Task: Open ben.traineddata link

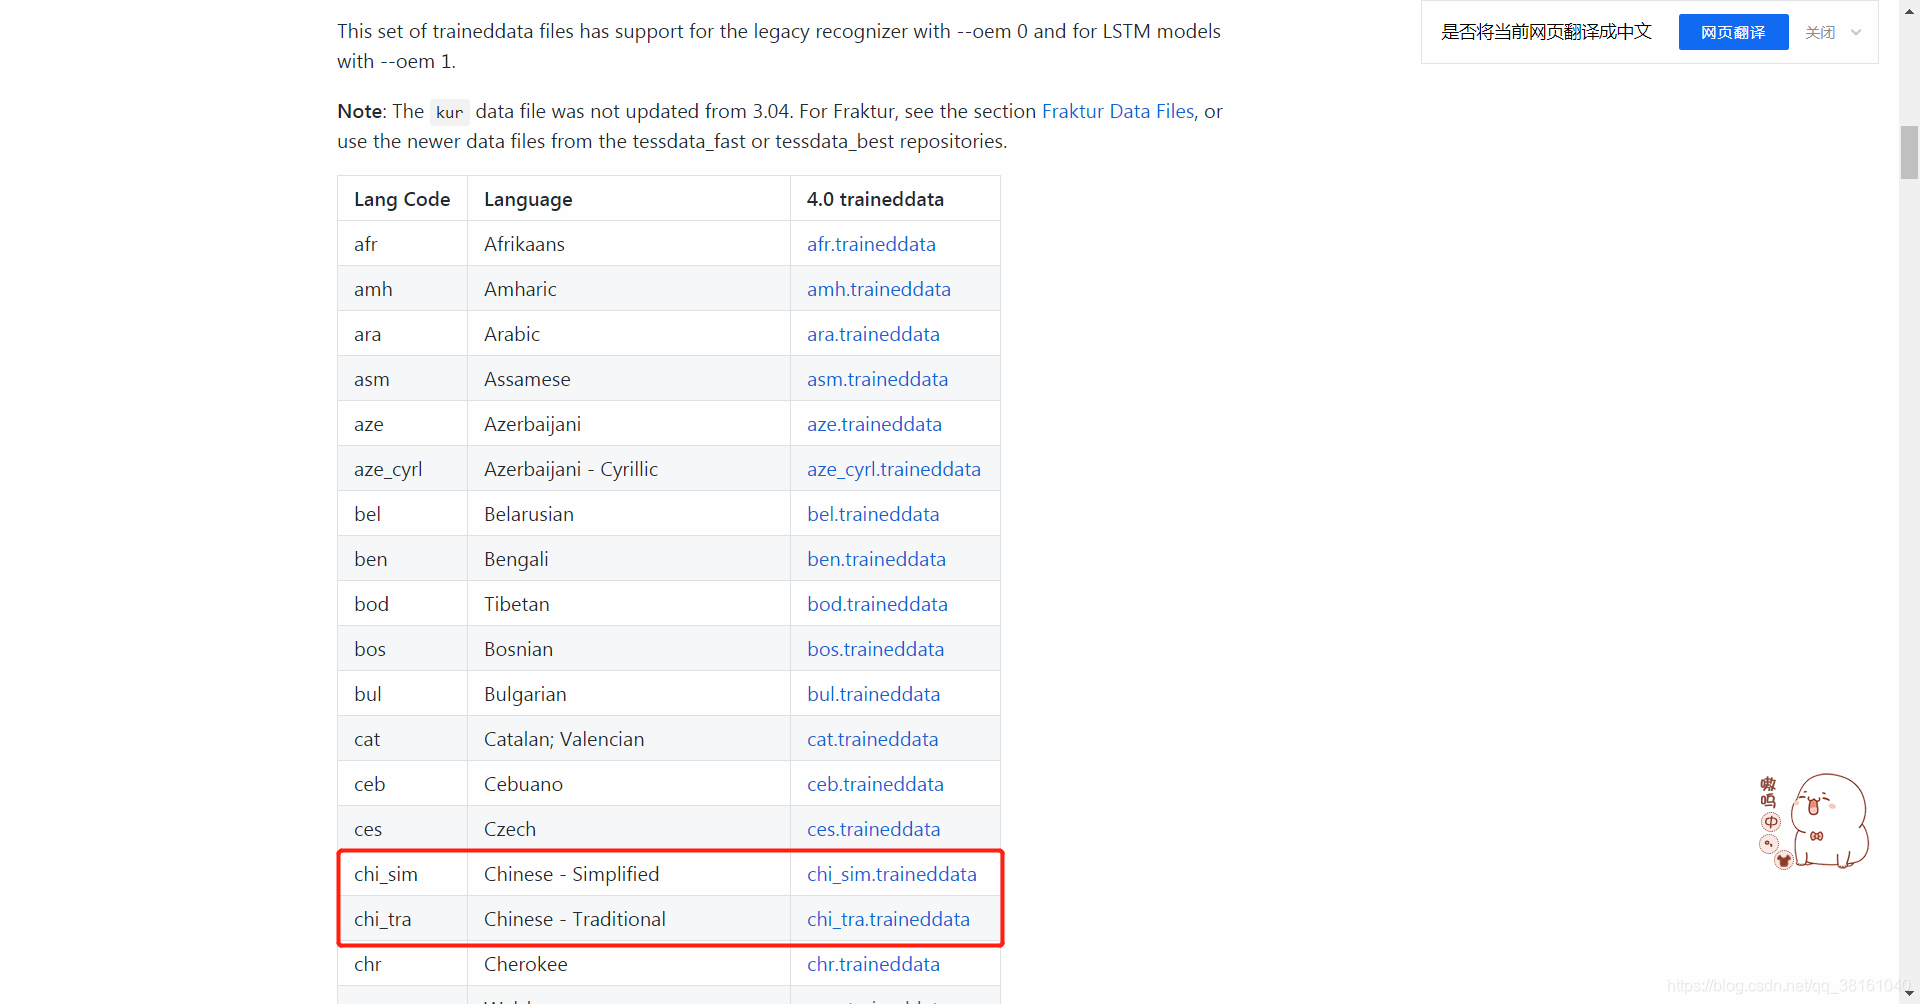Action: tap(876, 559)
